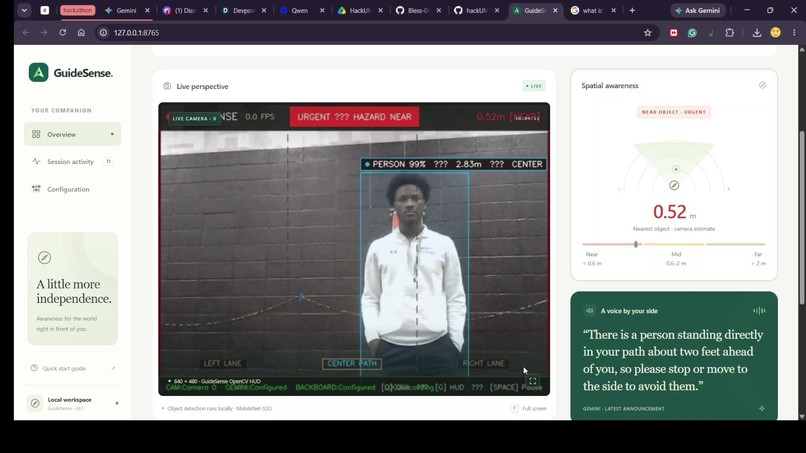Open the Configuration sidebar item
Image resolution: width=806 pixels, height=453 pixels.
point(72,189)
